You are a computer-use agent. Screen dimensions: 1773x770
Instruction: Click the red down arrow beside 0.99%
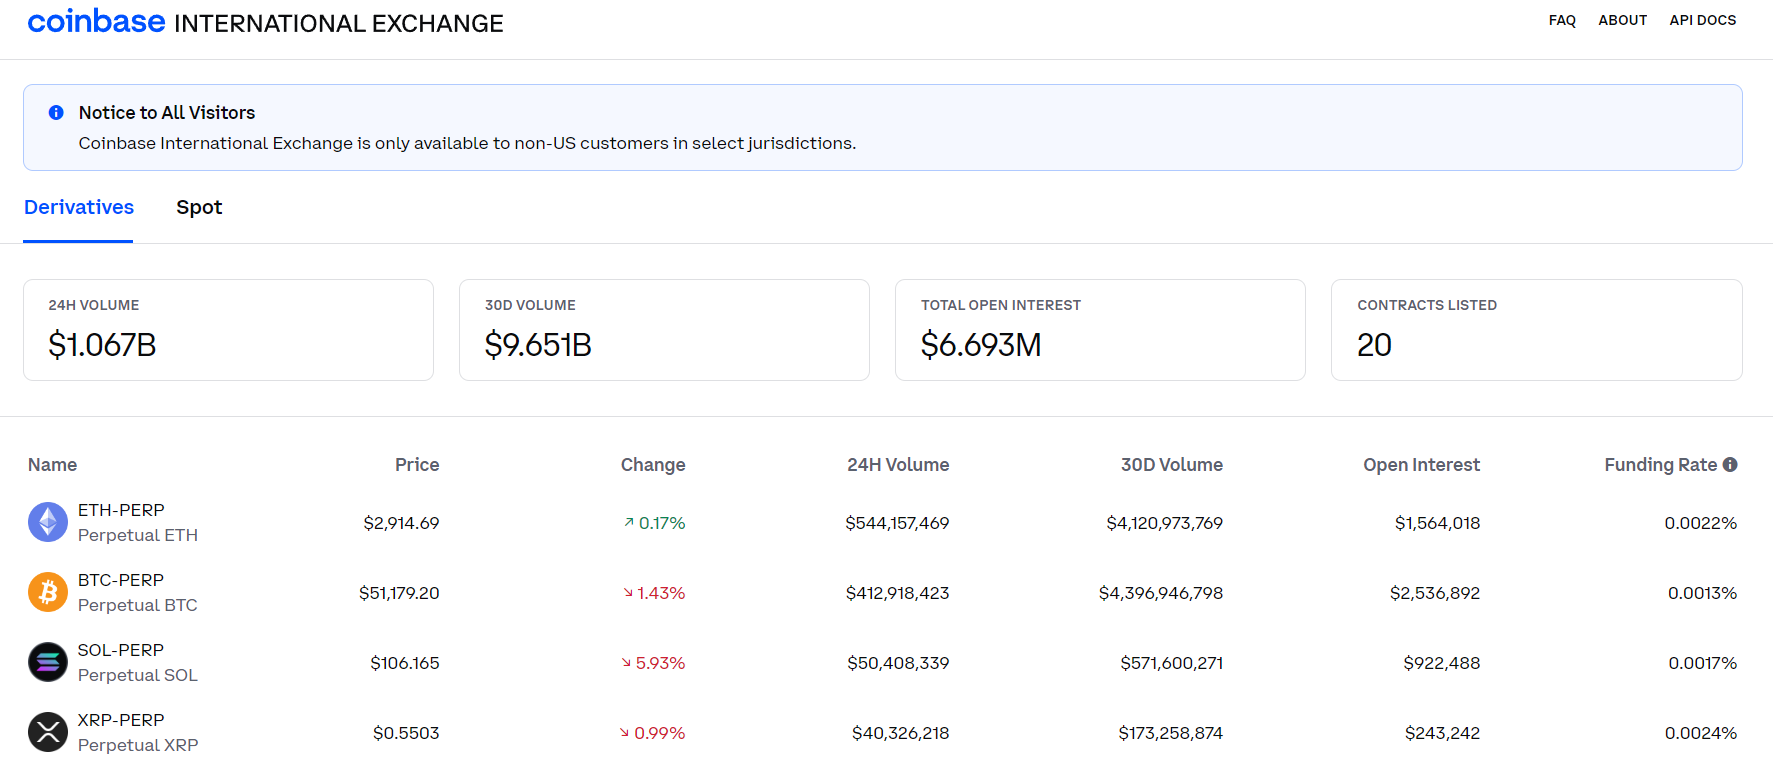625,732
